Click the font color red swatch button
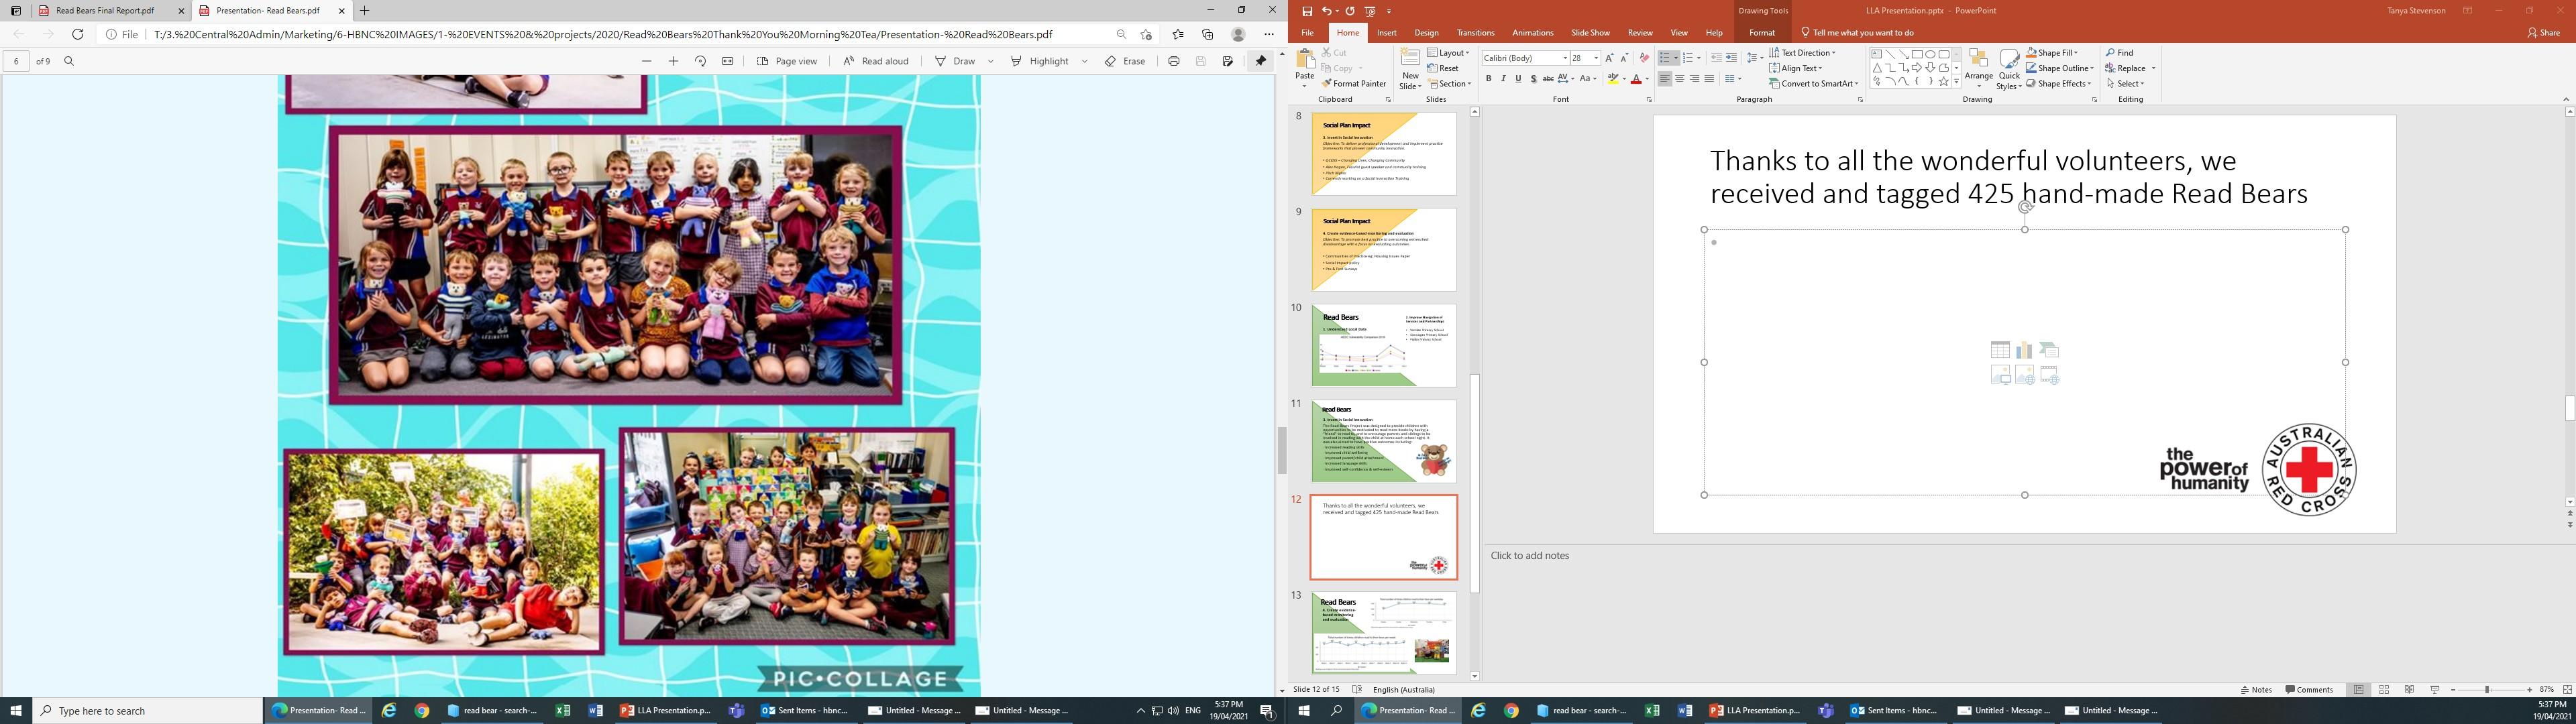 [x=1635, y=79]
